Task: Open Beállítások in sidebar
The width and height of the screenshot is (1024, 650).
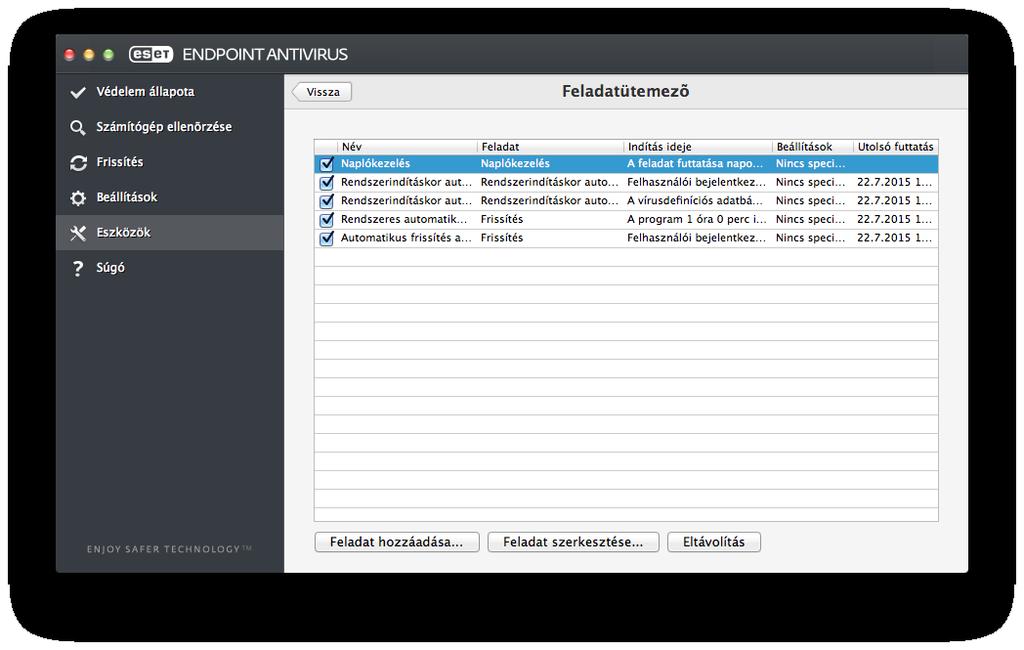Action: click(170, 198)
